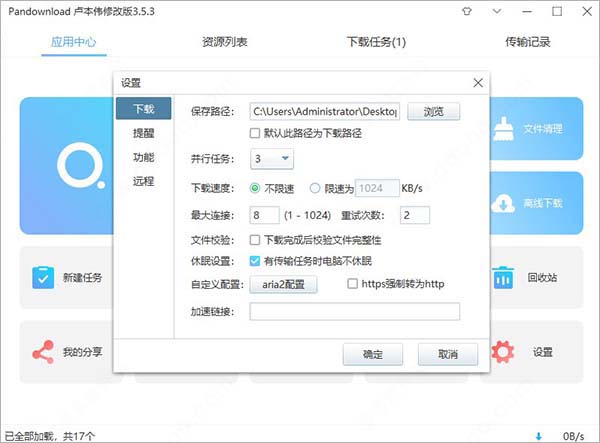
Task: Select 远程 settings category
Action: point(143,181)
